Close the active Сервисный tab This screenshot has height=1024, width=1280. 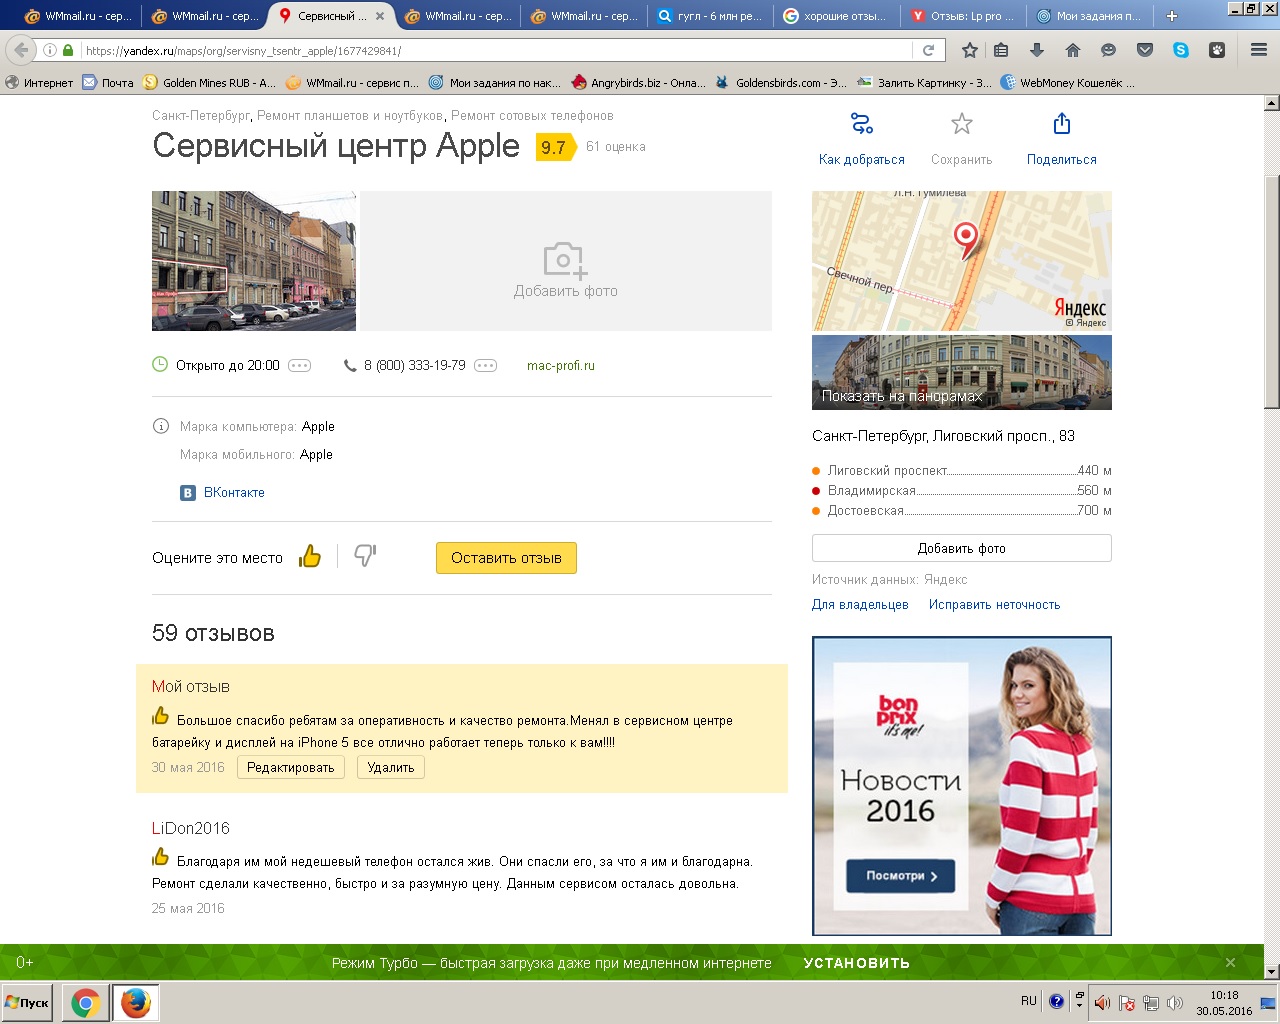(380, 16)
